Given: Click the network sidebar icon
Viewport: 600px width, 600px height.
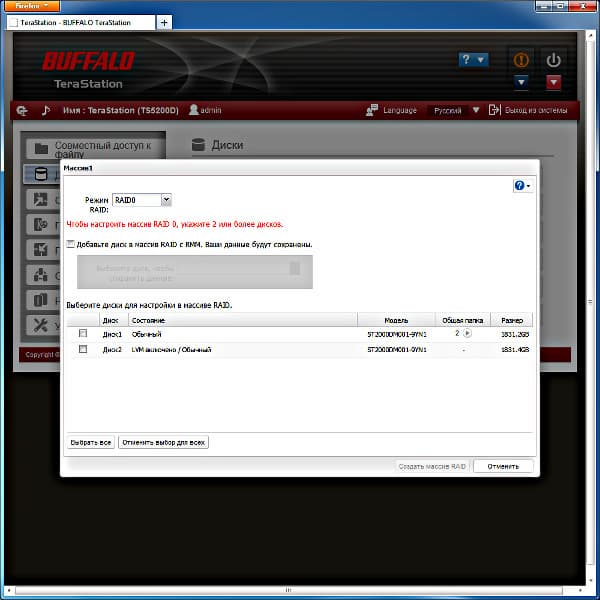Looking at the screenshot, I should pos(41,275).
